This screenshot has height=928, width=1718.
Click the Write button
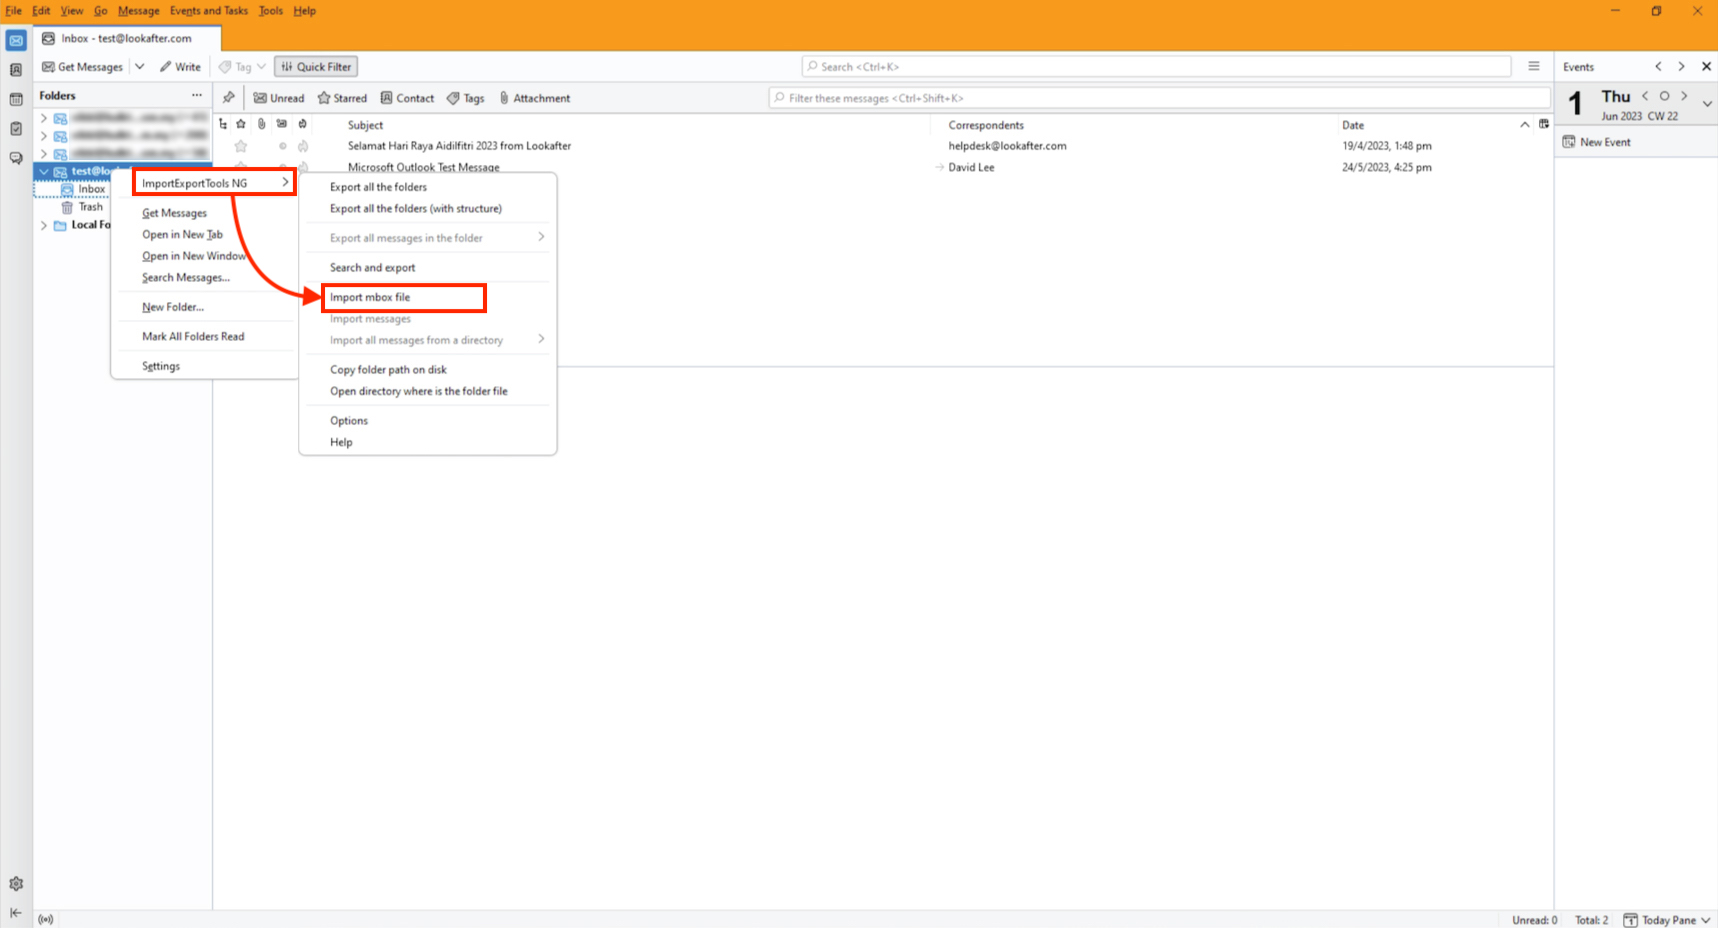pyautogui.click(x=180, y=67)
